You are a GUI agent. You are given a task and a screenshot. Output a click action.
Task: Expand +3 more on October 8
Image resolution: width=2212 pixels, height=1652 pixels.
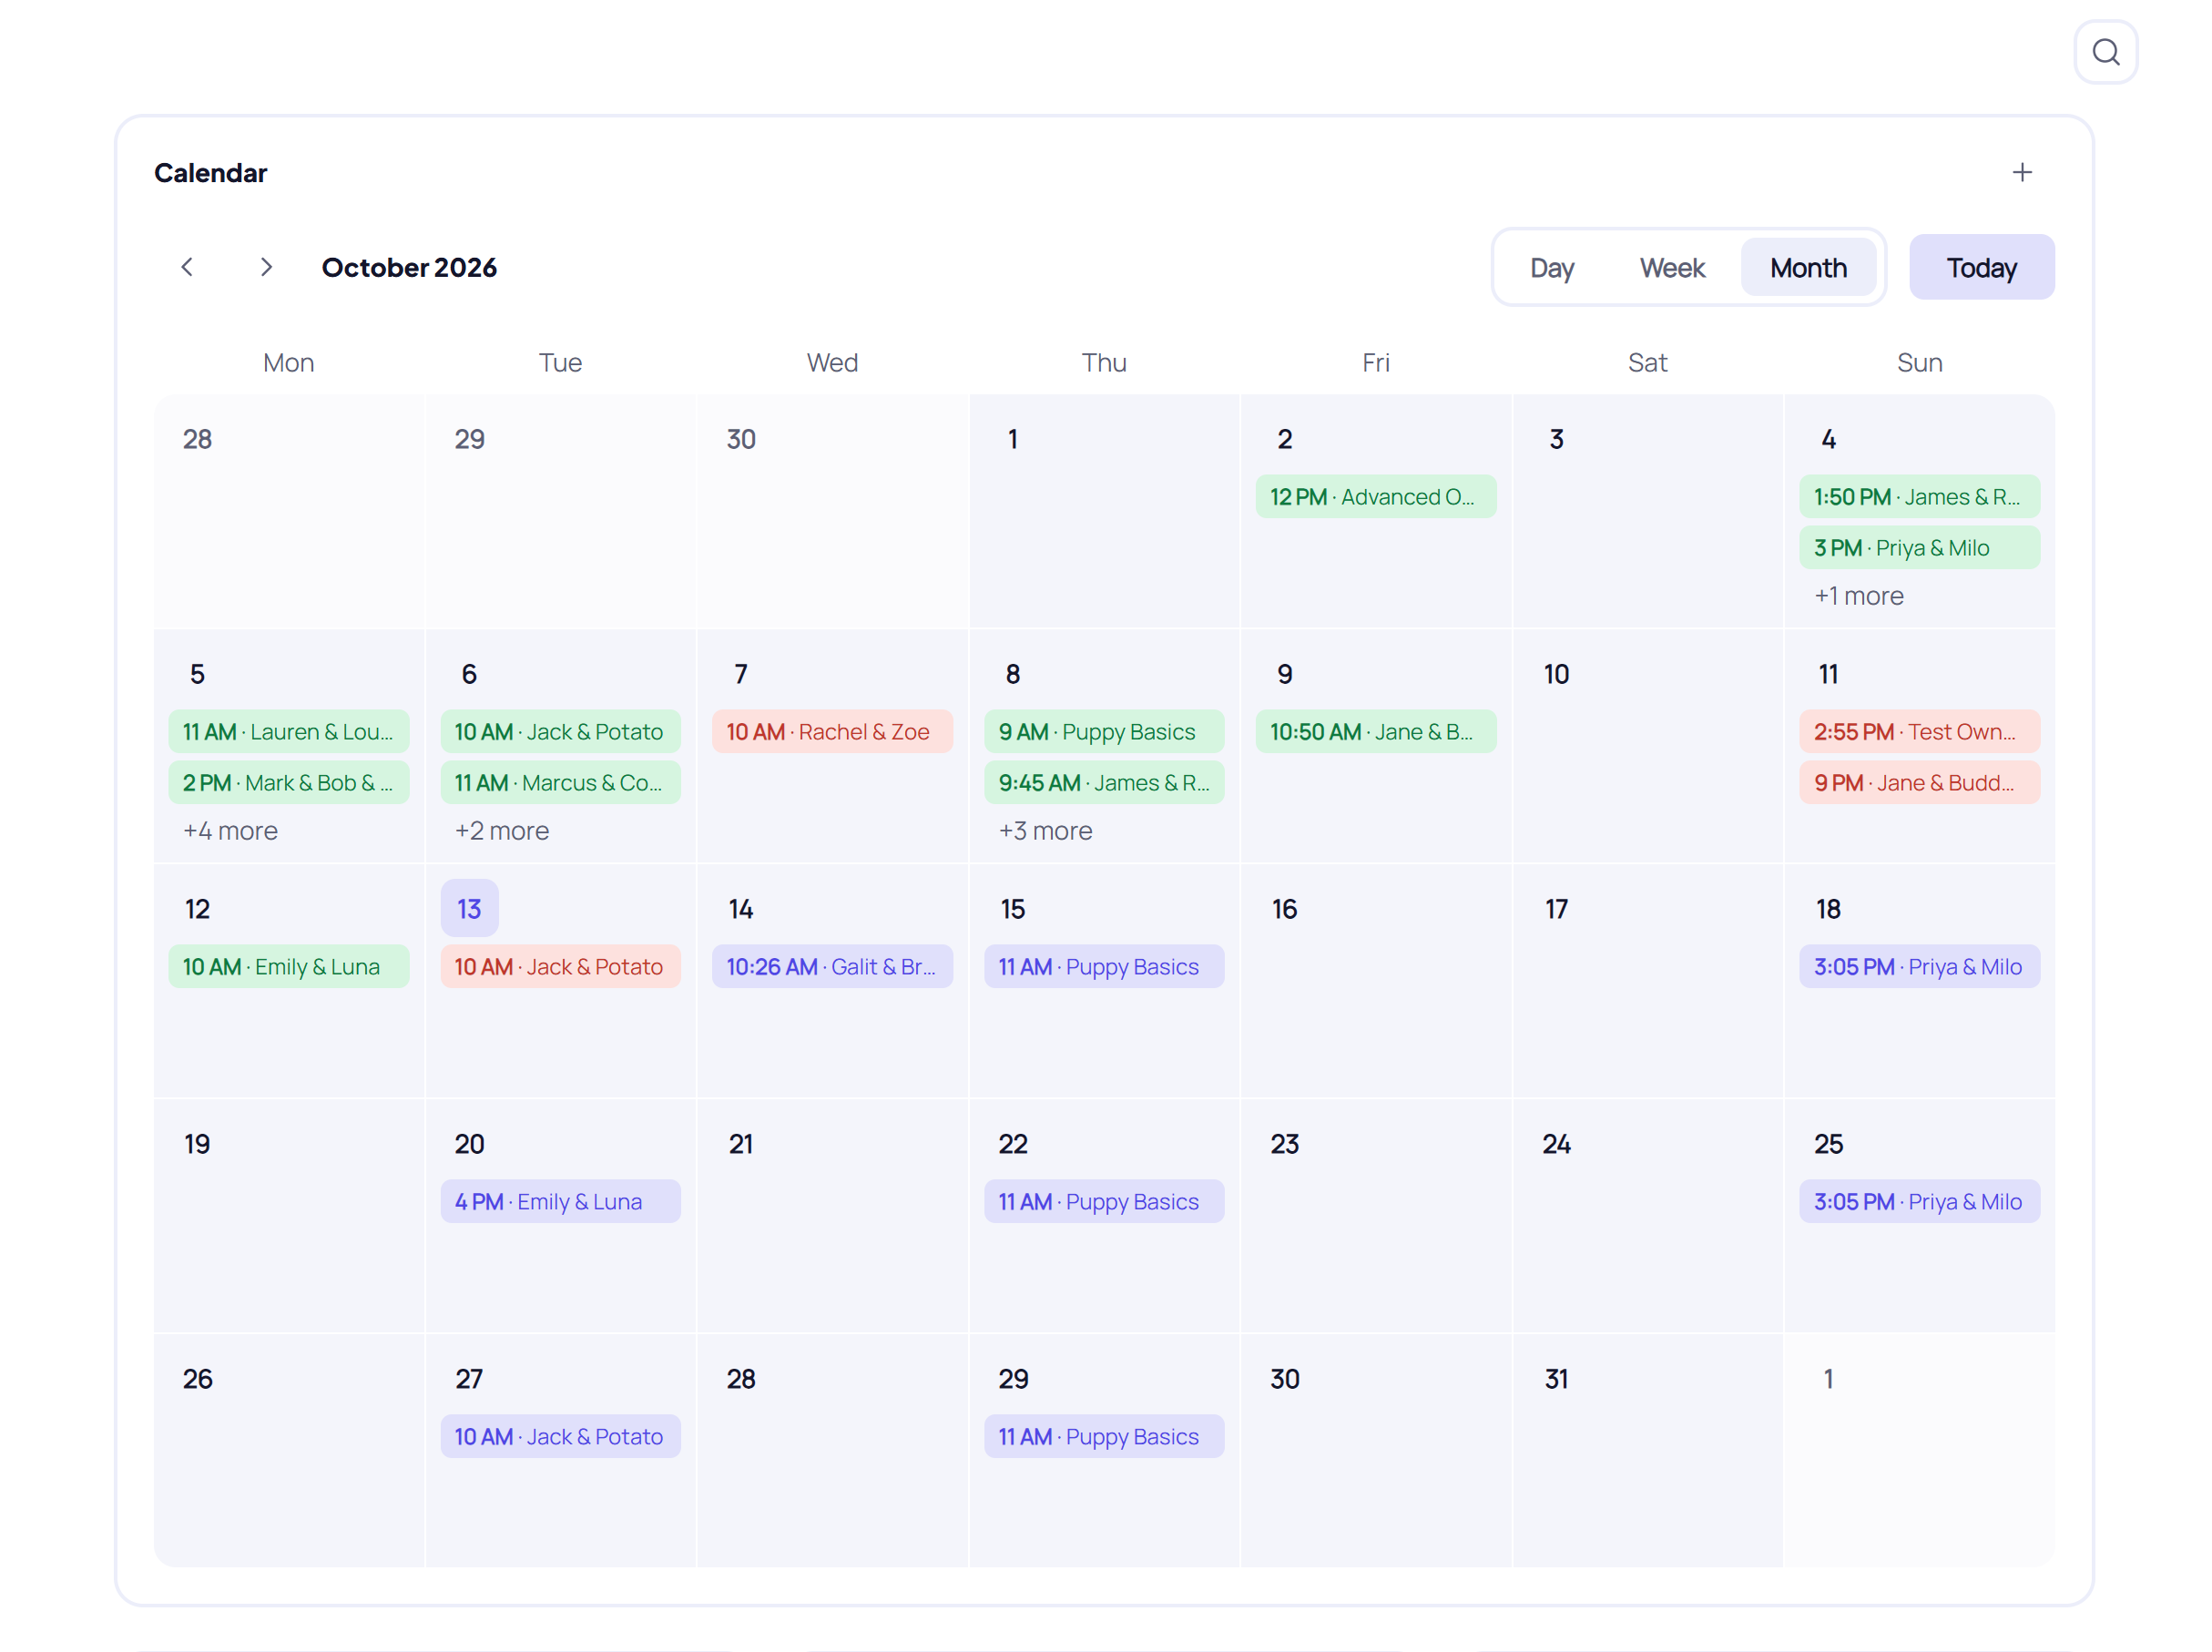click(x=1045, y=831)
